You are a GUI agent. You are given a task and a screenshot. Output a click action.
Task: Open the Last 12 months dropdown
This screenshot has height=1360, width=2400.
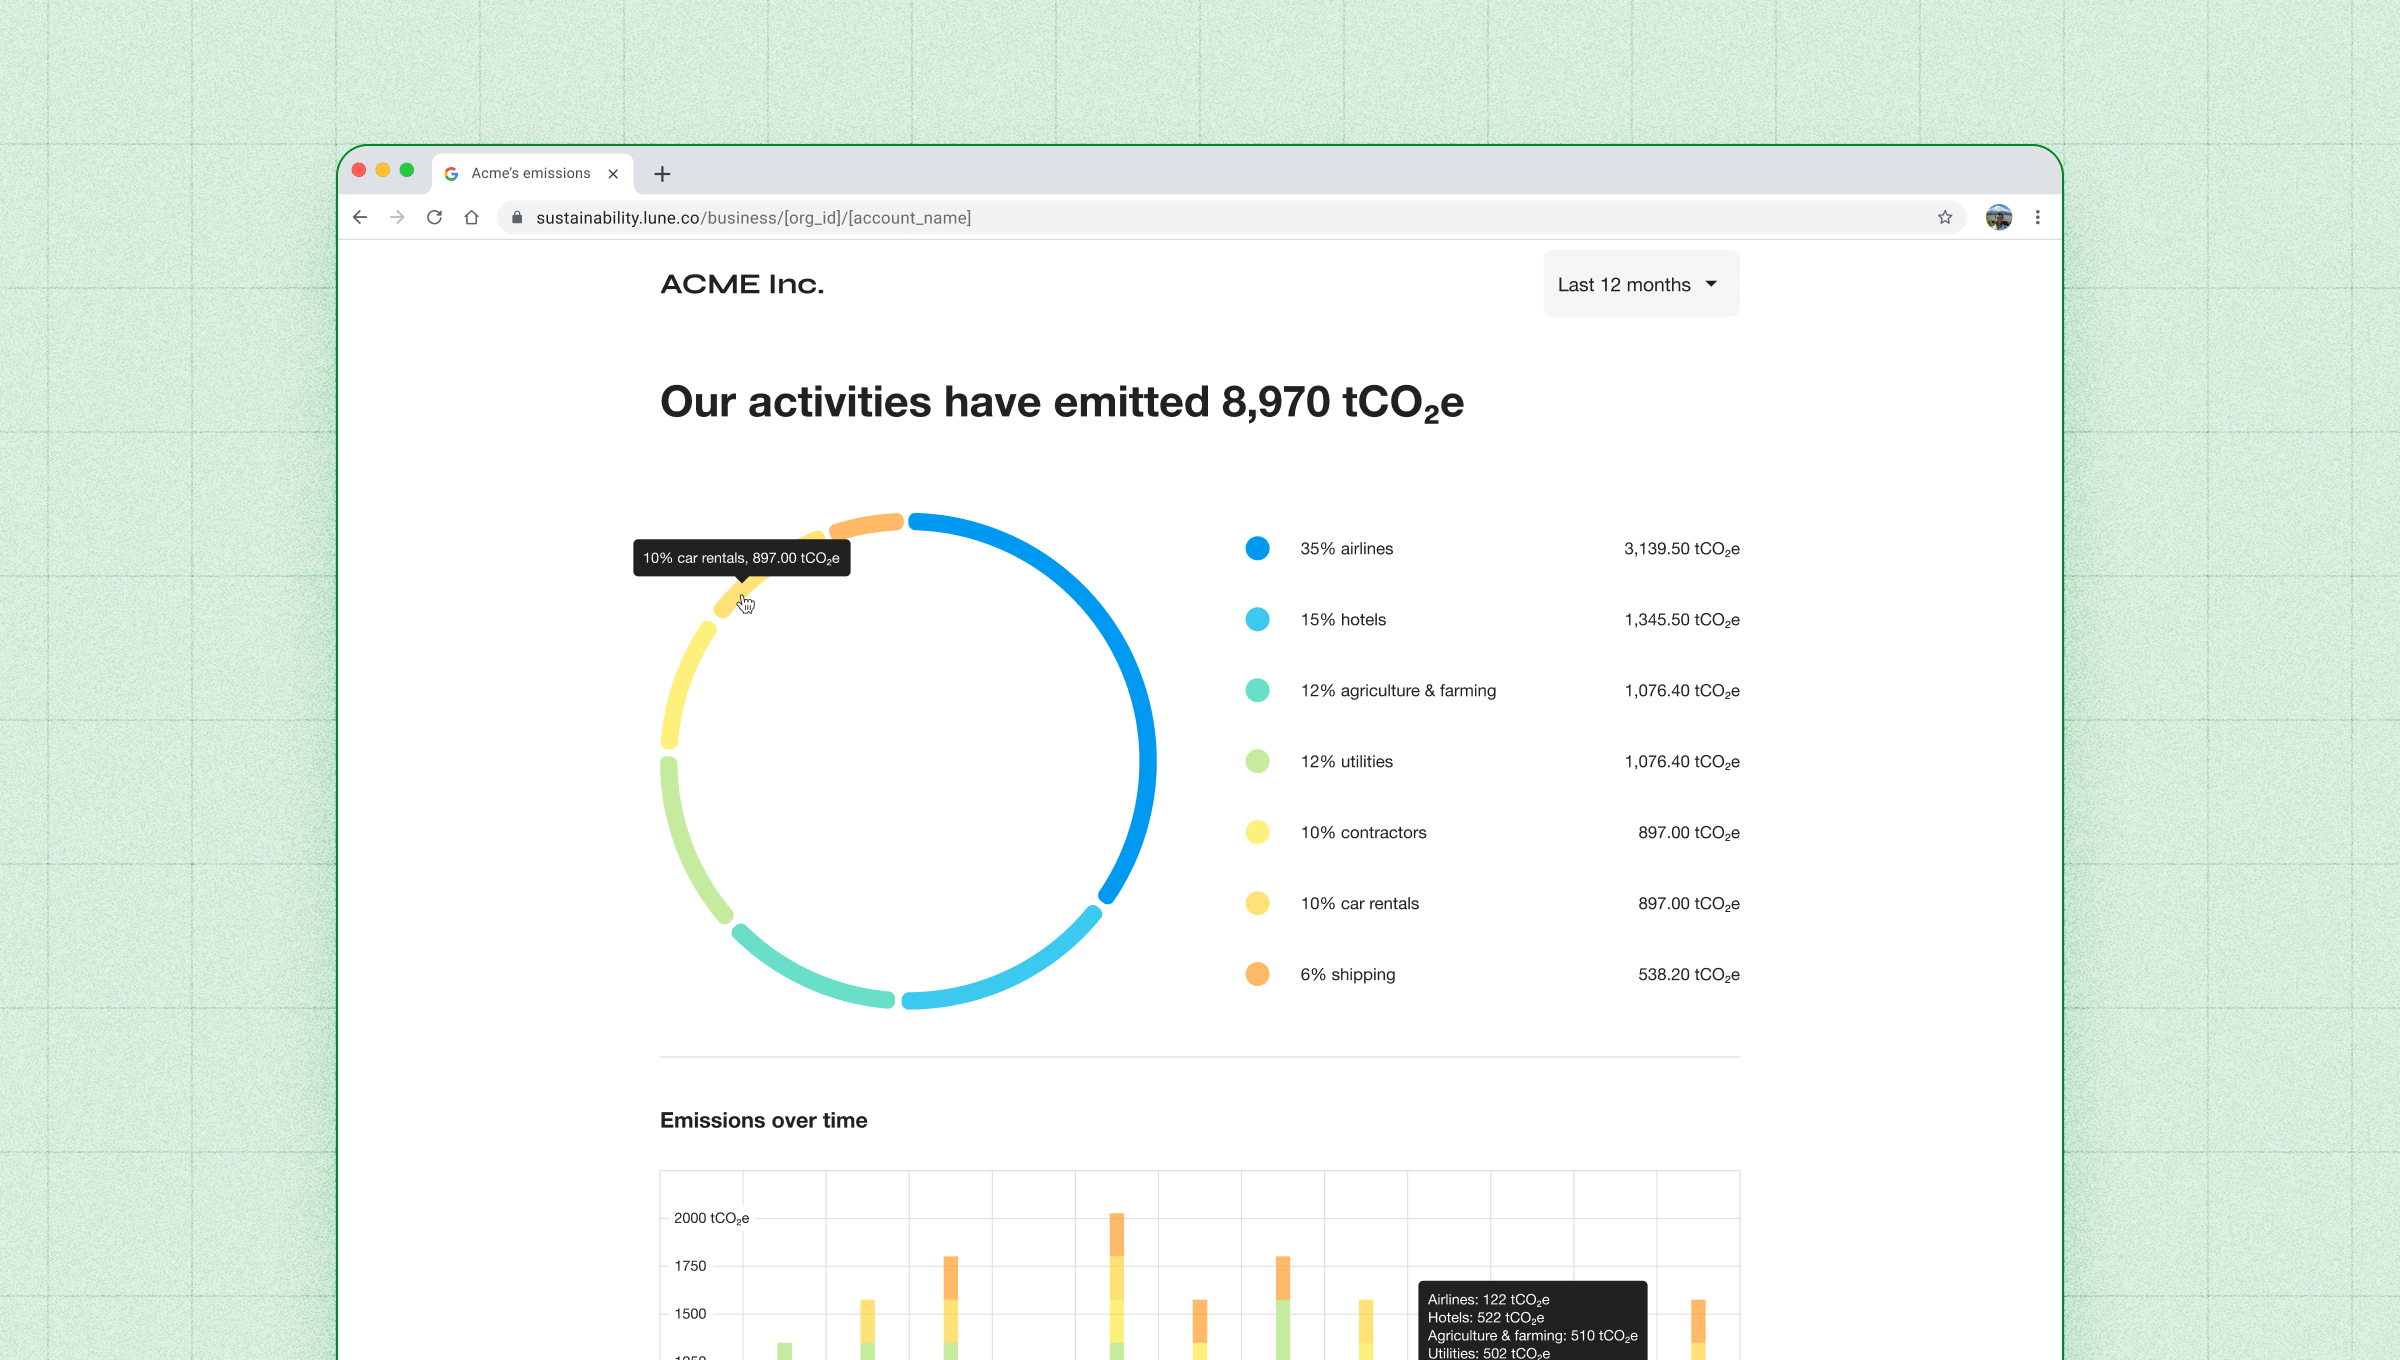click(1640, 285)
